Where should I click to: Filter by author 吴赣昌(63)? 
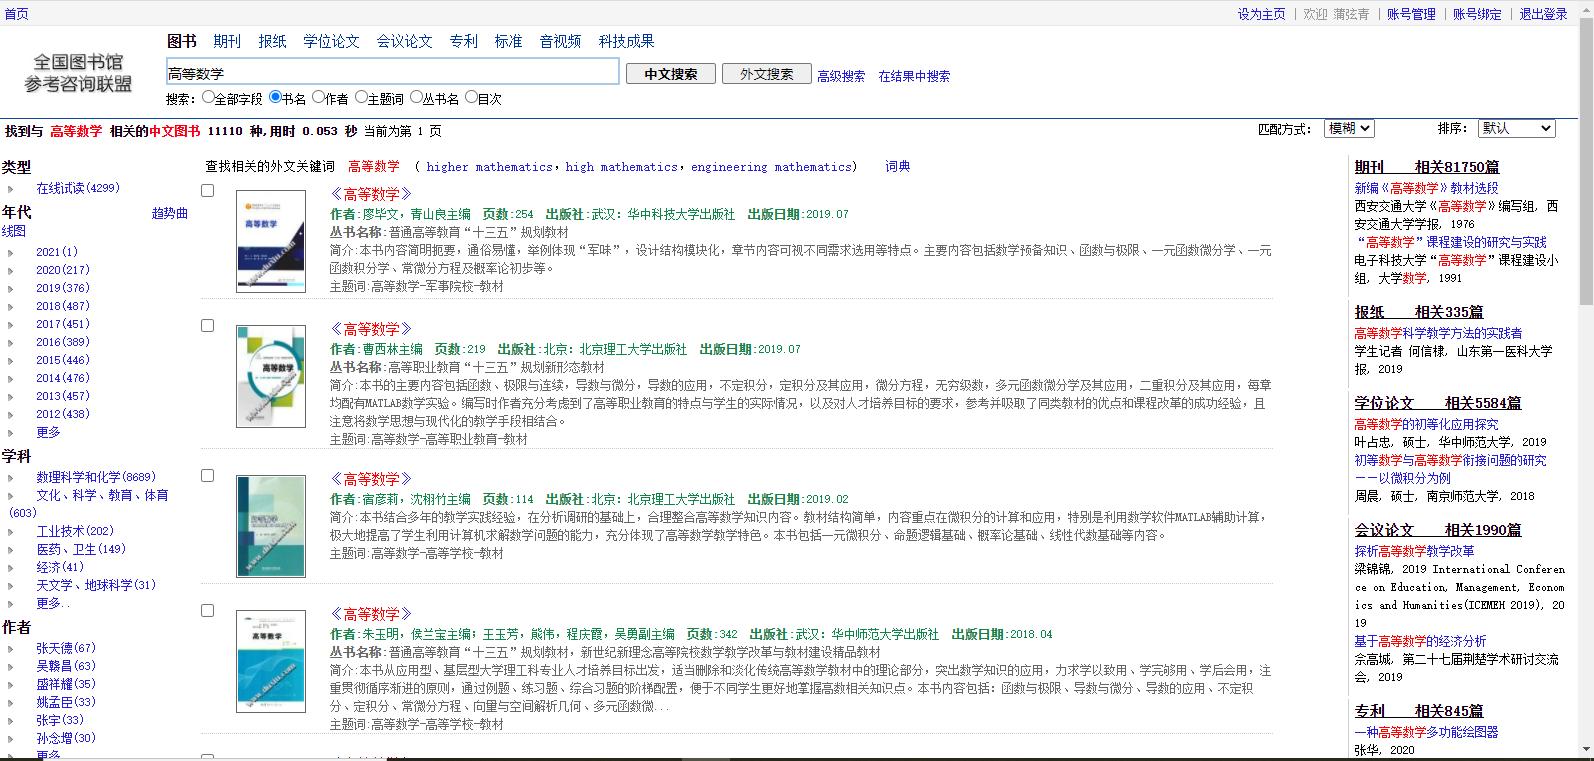tap(66, 666)
